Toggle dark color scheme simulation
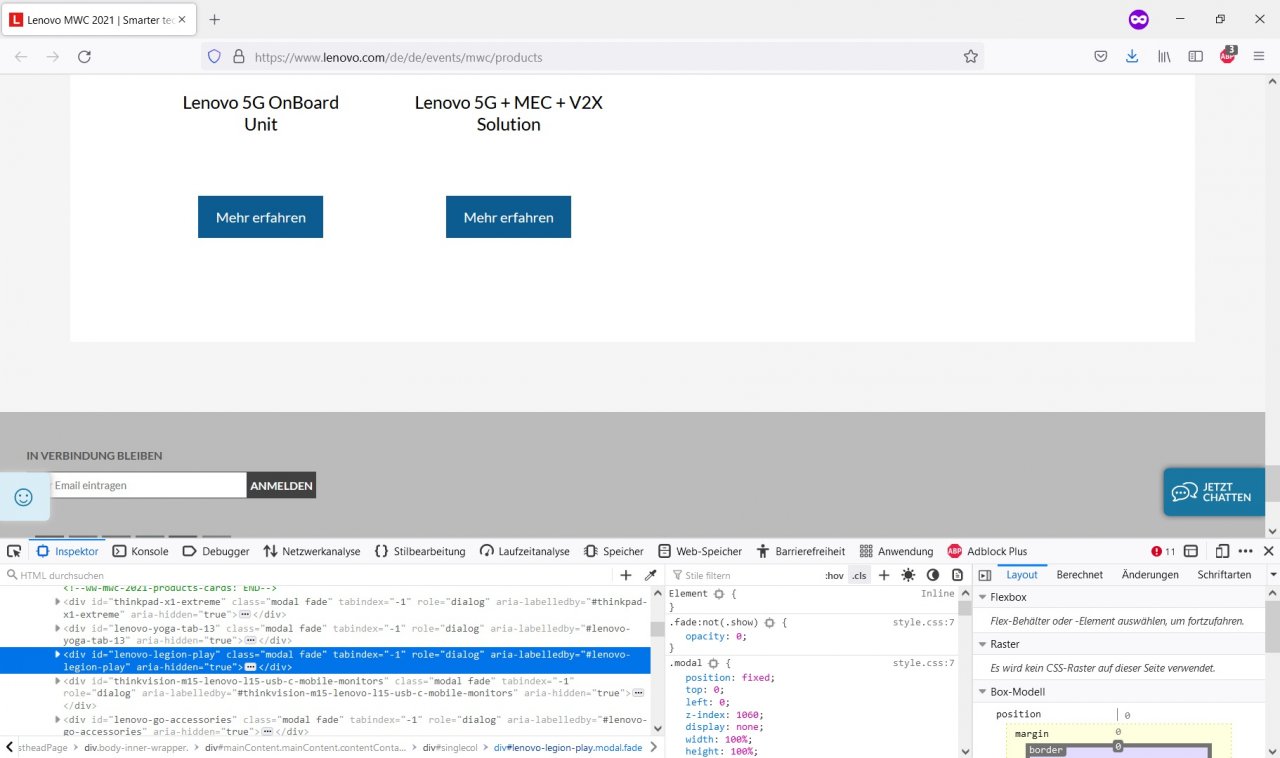1280x758 pixels. click(933, 575)
